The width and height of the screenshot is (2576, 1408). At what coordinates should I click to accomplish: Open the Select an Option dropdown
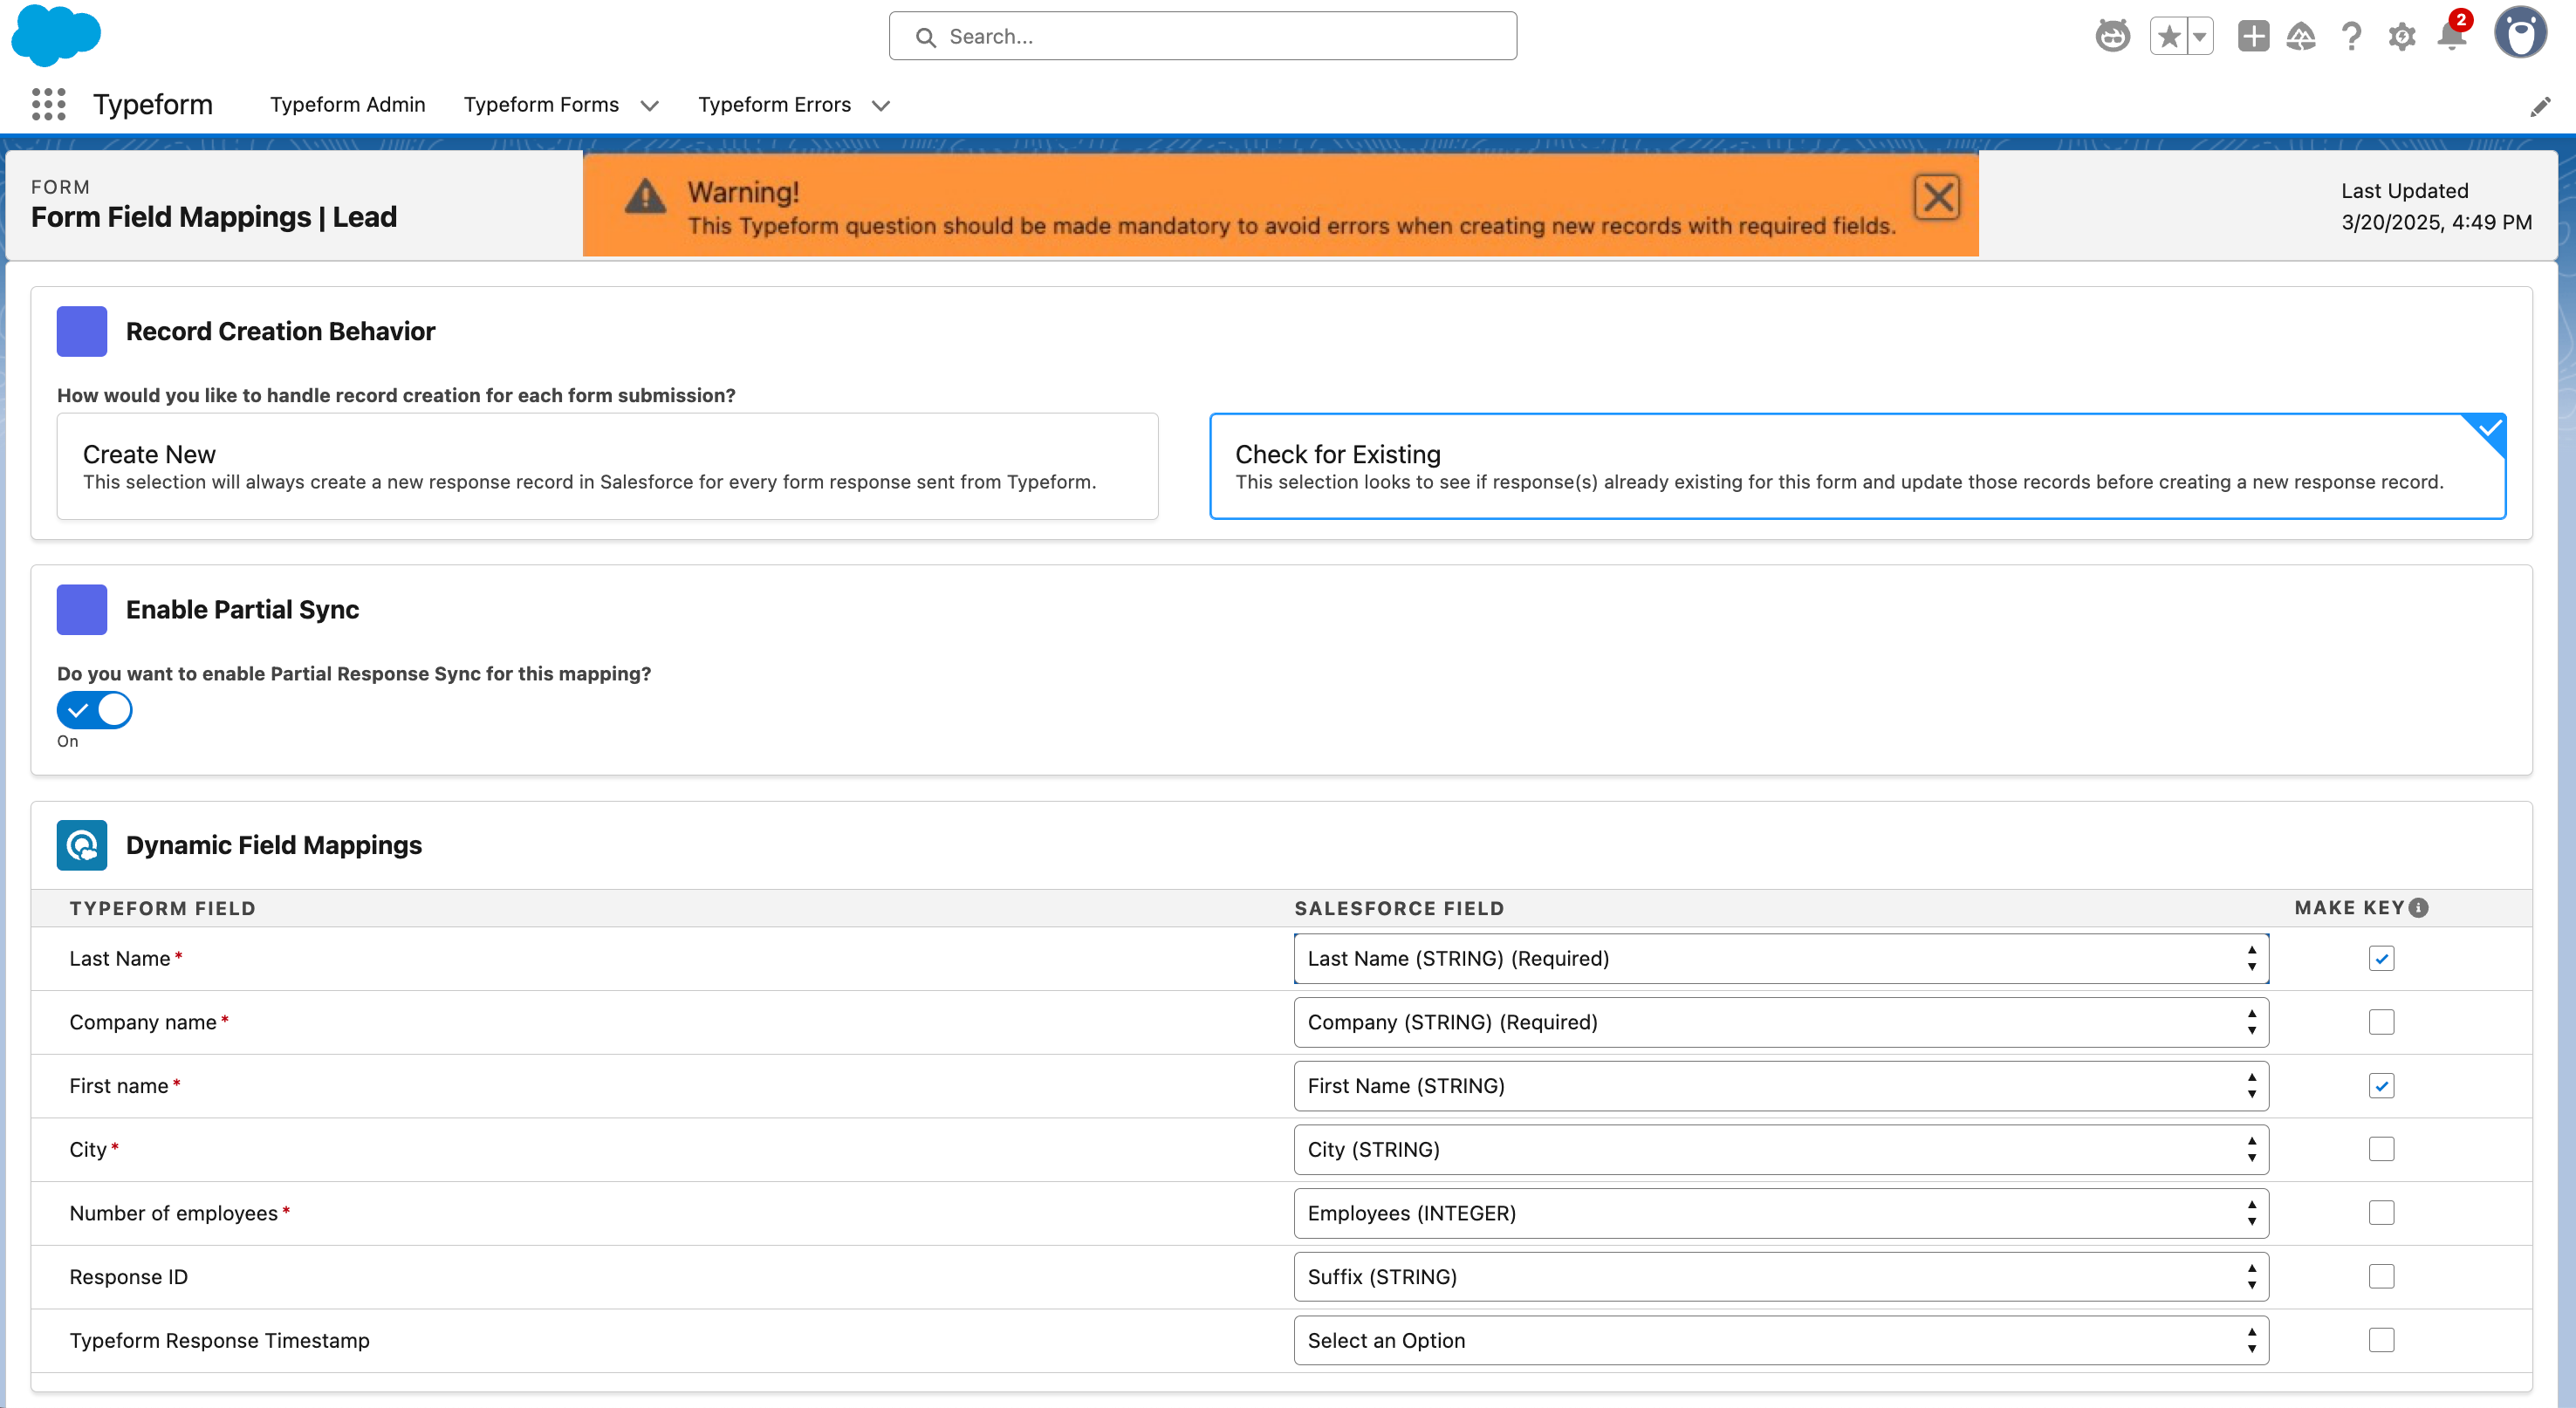[x=1781, y=1340]
